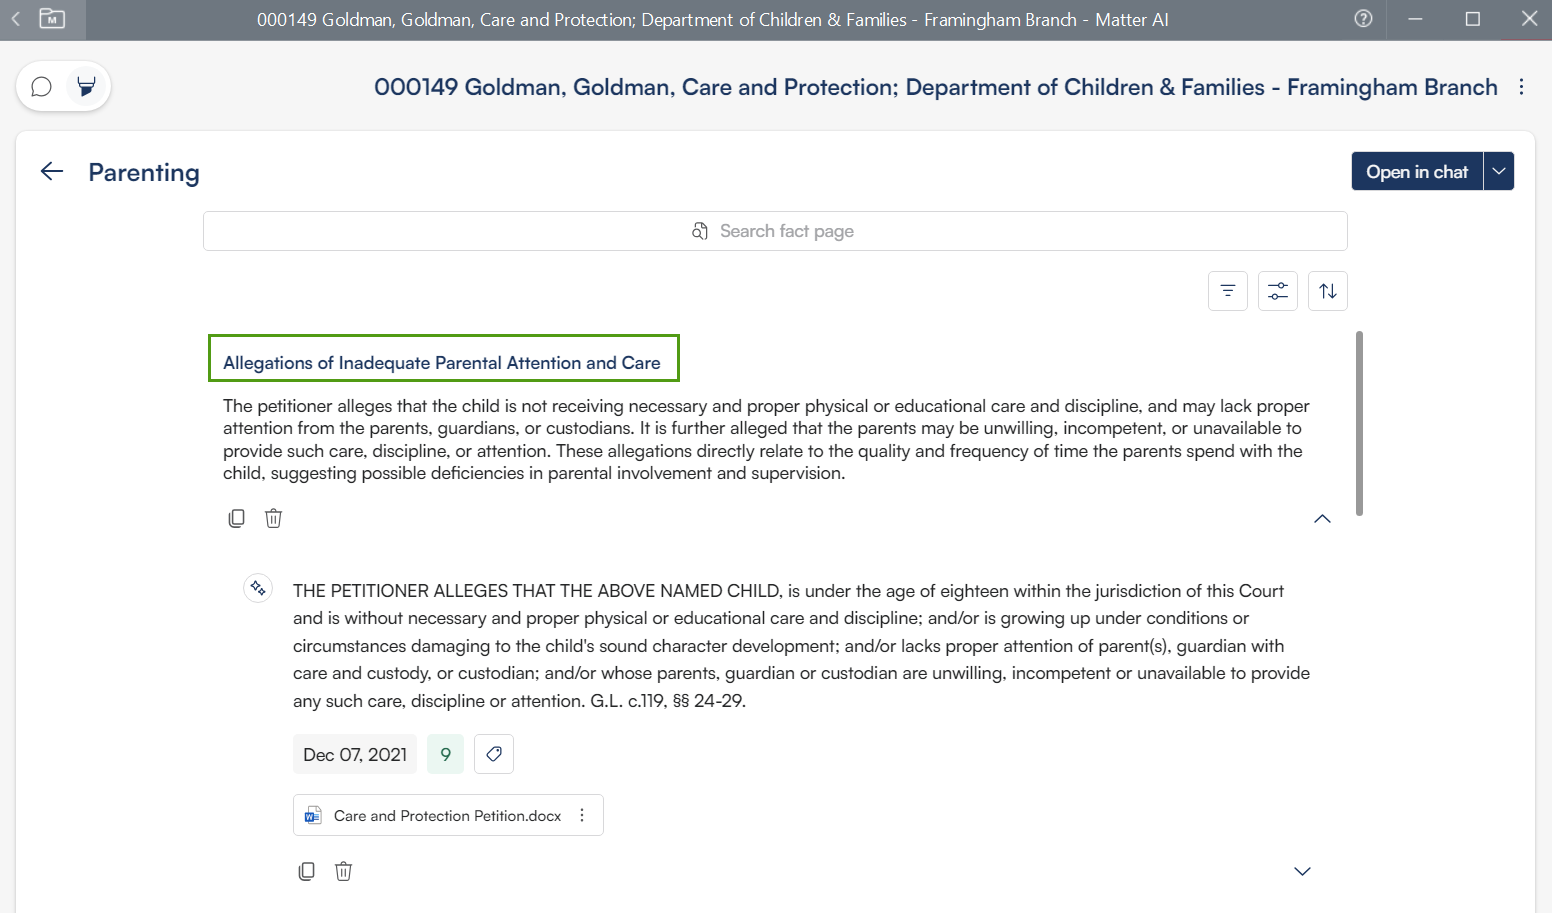Open the filter list icon
Viewport: 1552px width, 913px height.
click(1227, 291)
